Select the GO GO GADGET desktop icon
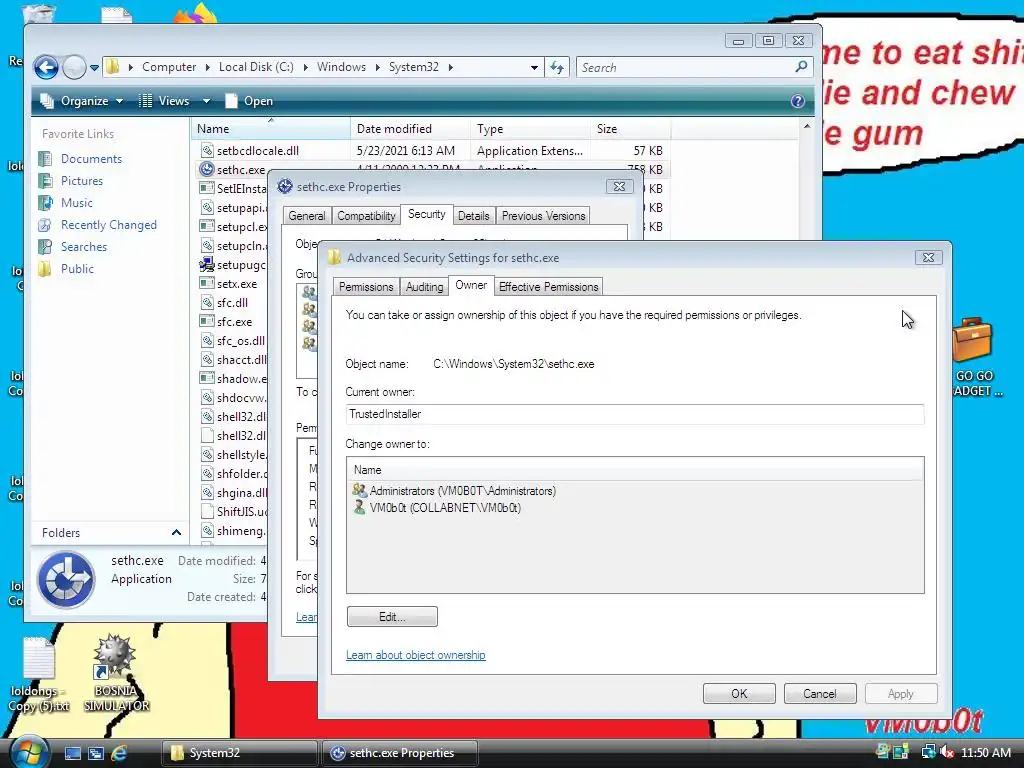1024x768 pixels. [974, 357]
